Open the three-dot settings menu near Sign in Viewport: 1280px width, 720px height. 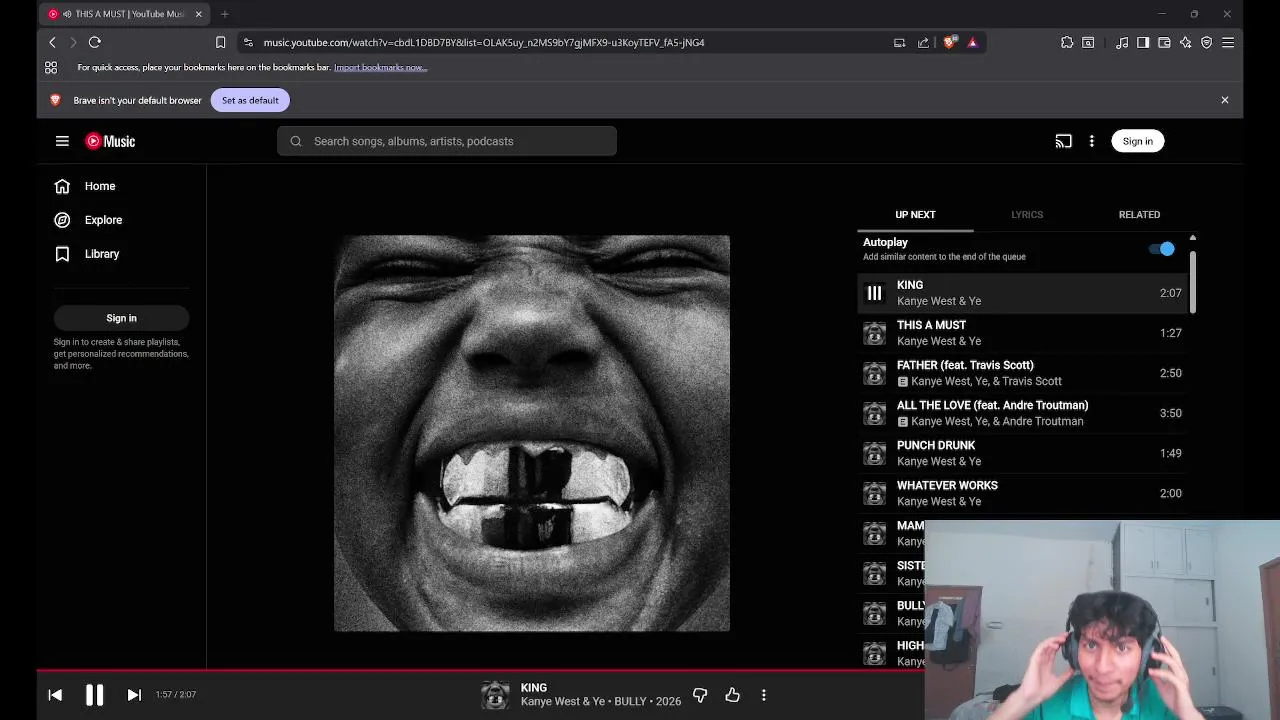point(1091,141)
